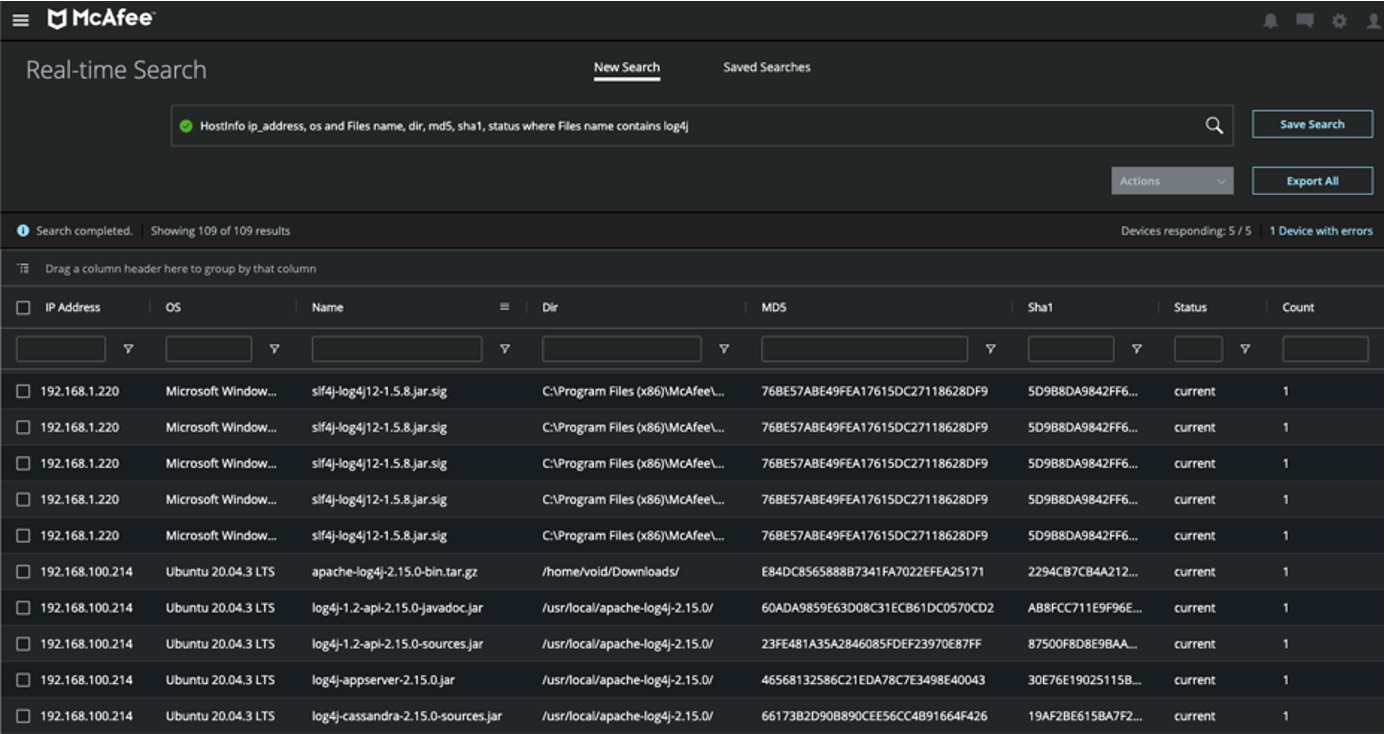This screenshot has height=734, width=1386.
Task: Click the Sha1 value starting 30E76E19025115B
Action: click(x=1084, y=680)
